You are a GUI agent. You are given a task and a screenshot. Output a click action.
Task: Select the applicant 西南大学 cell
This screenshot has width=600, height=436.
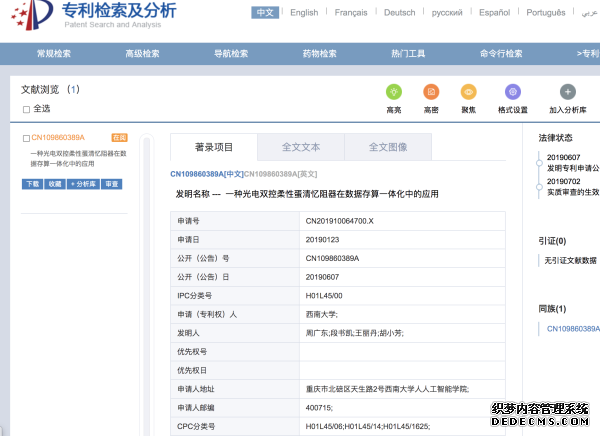click(x=402, y=315)
